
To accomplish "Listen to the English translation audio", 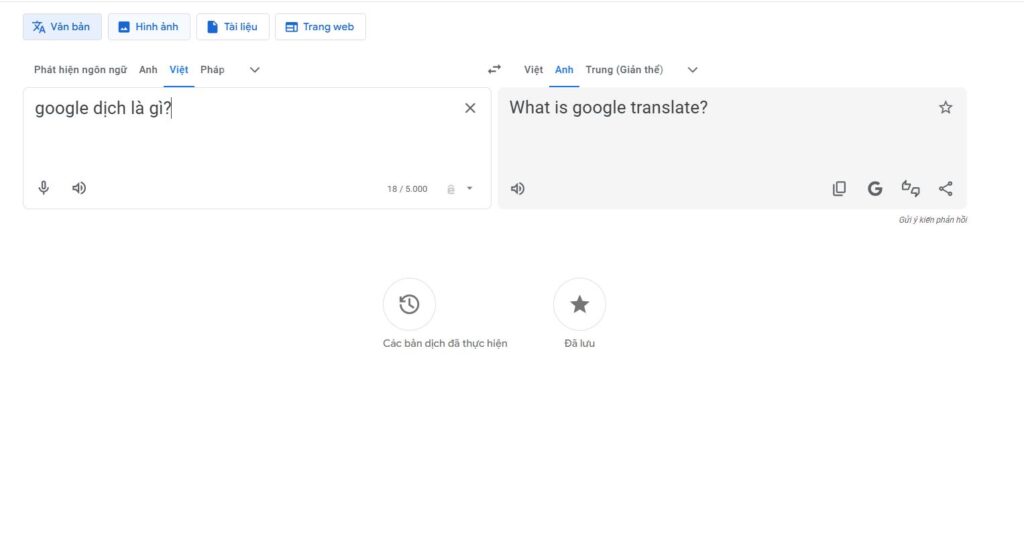I will pos(517,189).
